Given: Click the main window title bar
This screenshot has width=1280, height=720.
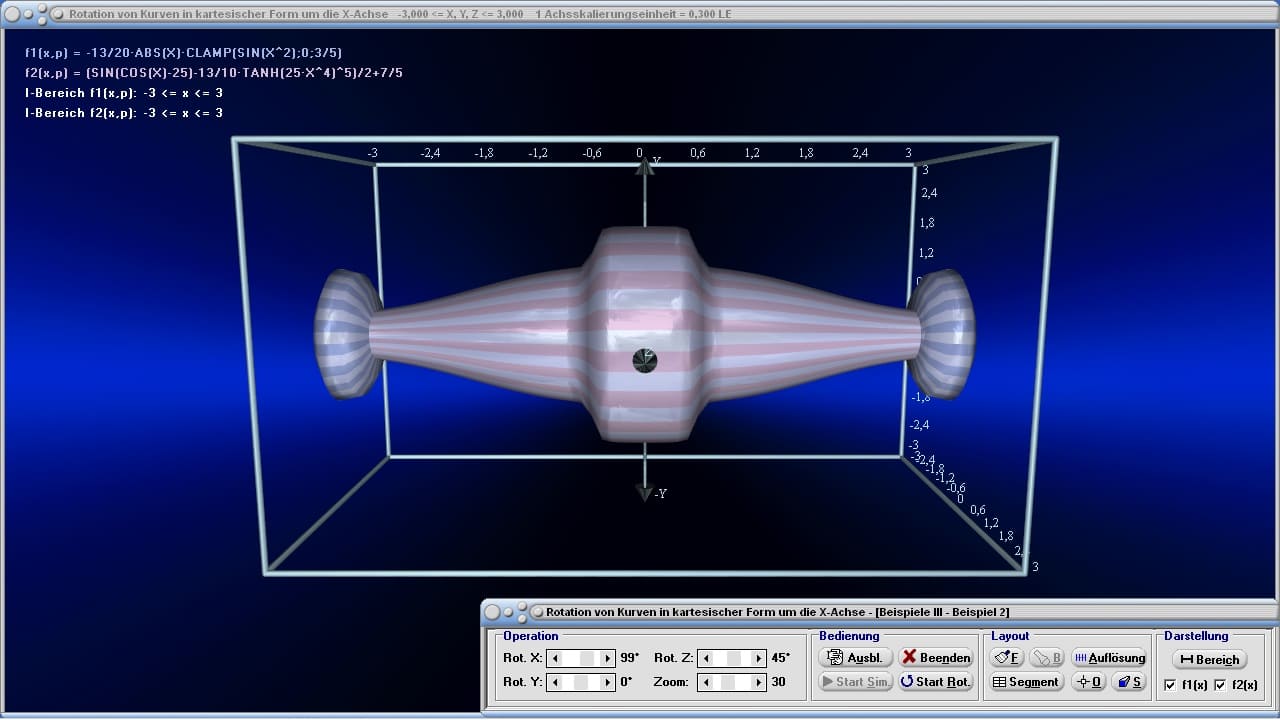Looking at the screenshot, I should coord(640,14).
